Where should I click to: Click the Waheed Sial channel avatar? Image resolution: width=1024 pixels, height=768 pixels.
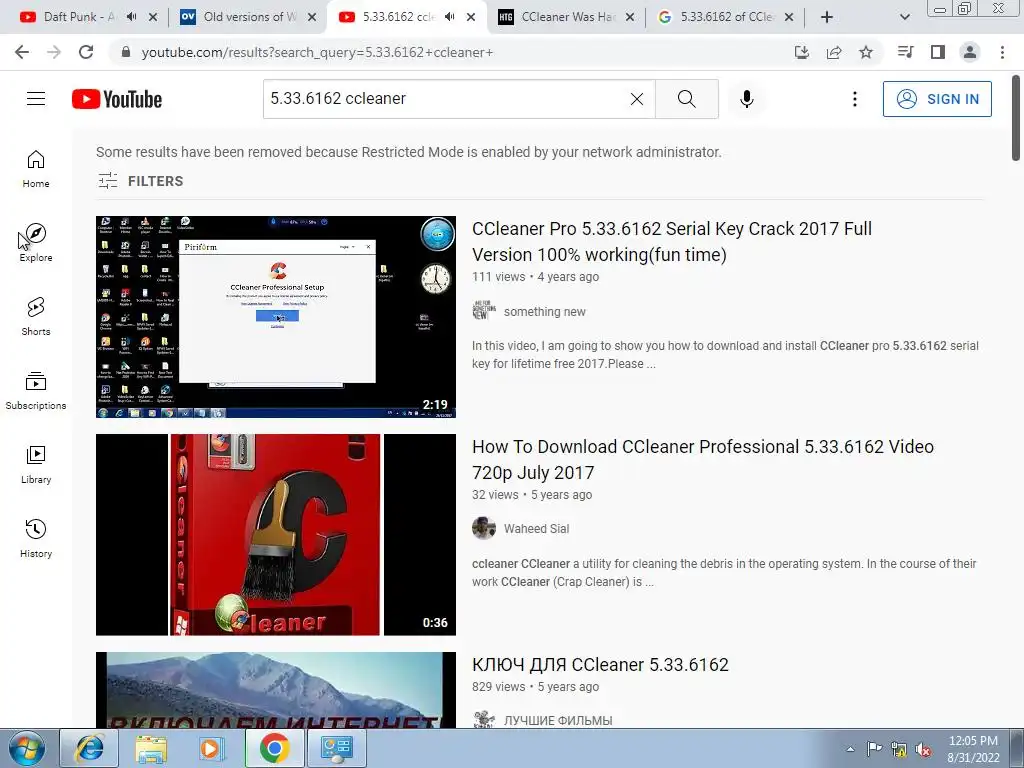click(x=484, y=528)
